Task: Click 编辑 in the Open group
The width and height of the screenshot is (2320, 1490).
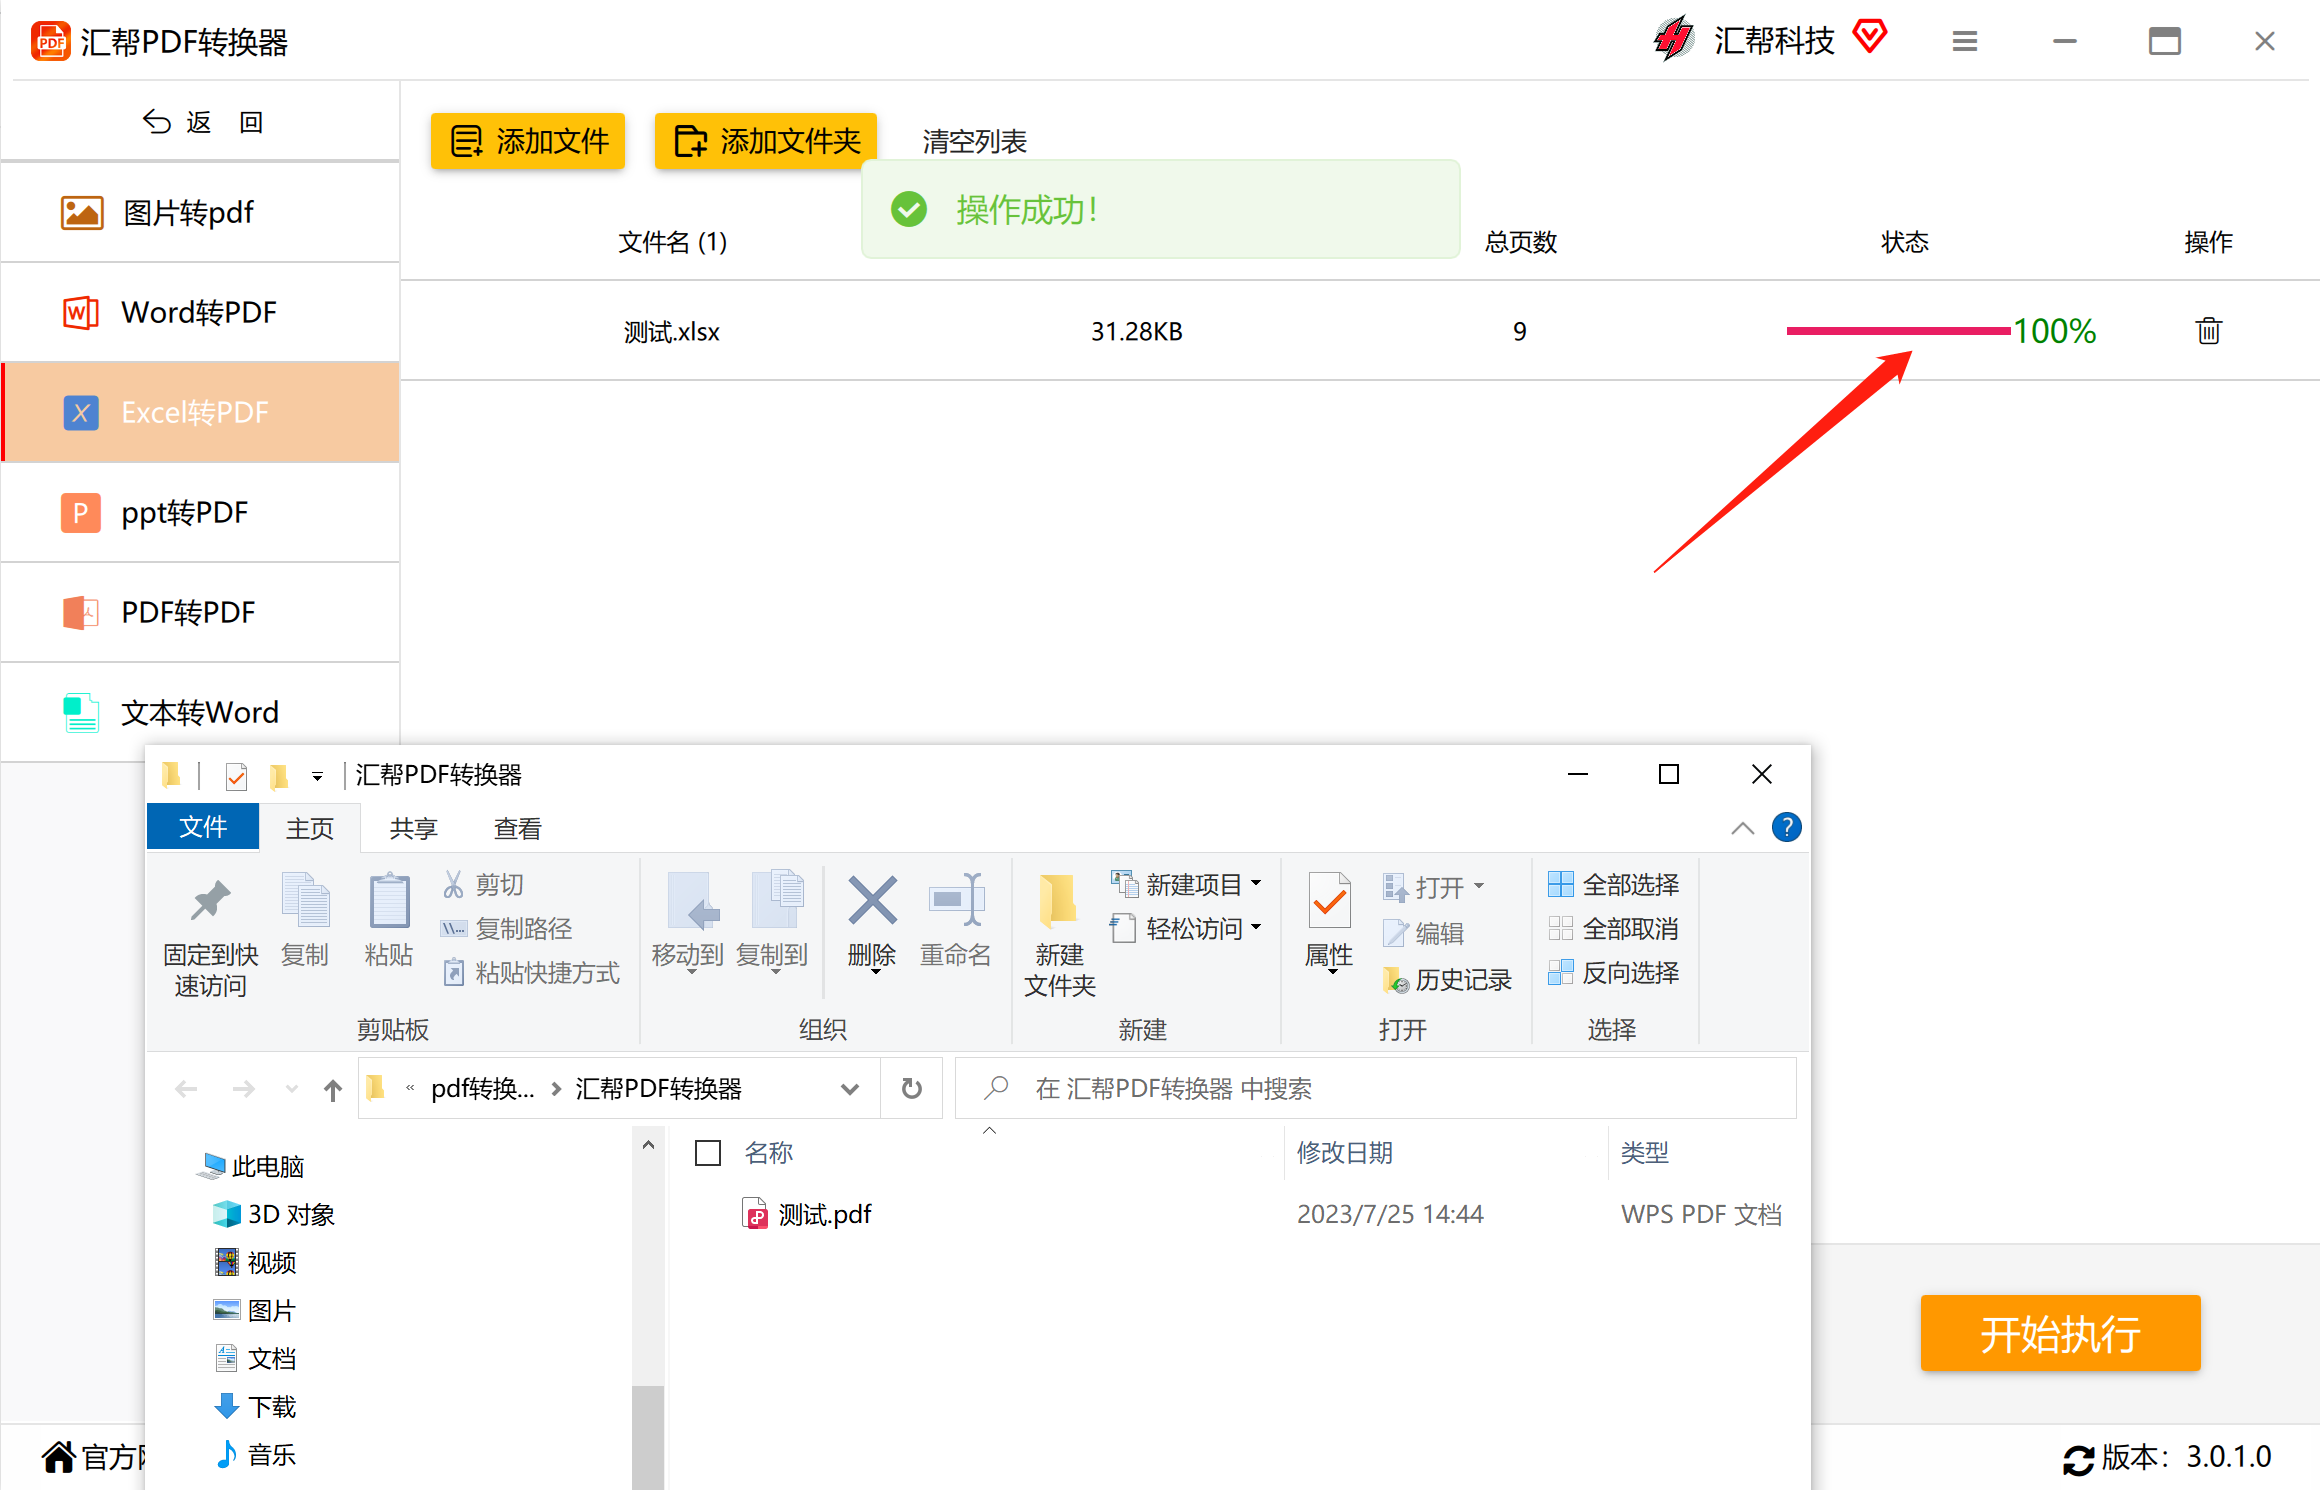Action: click(1424, 933)
